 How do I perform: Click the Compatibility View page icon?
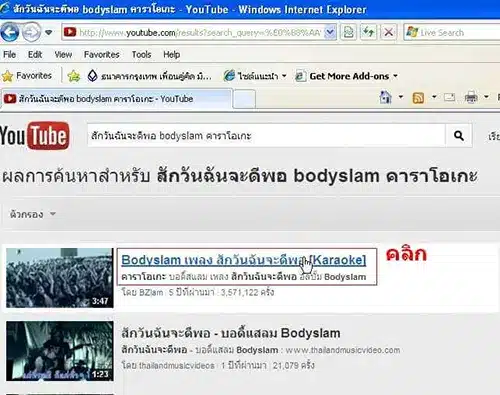coord(348,32)
